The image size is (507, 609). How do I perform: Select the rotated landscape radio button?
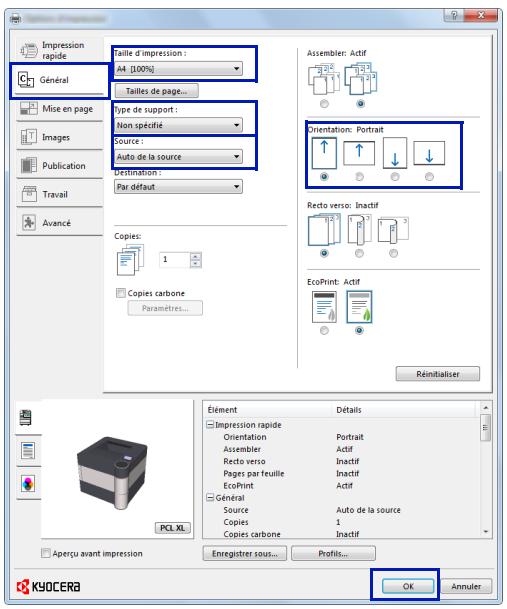tap(429, 177)
